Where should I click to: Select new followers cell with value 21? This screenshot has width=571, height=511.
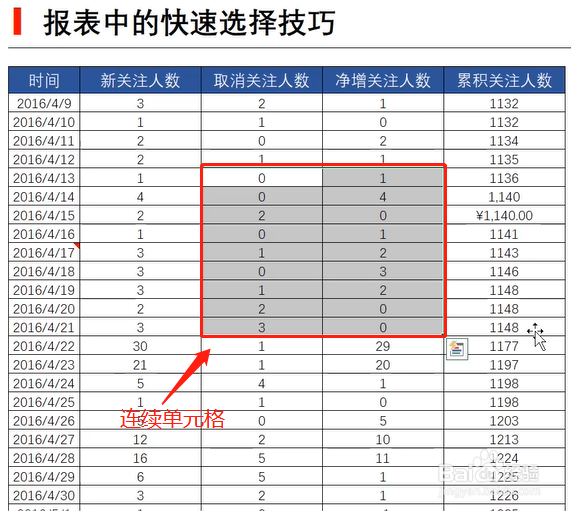[x=140, y=365]
